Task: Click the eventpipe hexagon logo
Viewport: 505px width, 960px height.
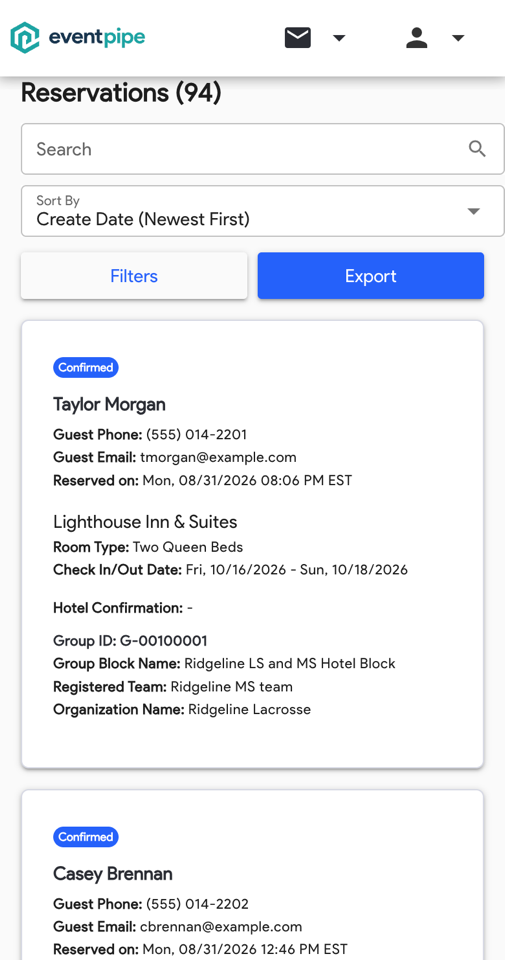Action: [x=24, y=38]
